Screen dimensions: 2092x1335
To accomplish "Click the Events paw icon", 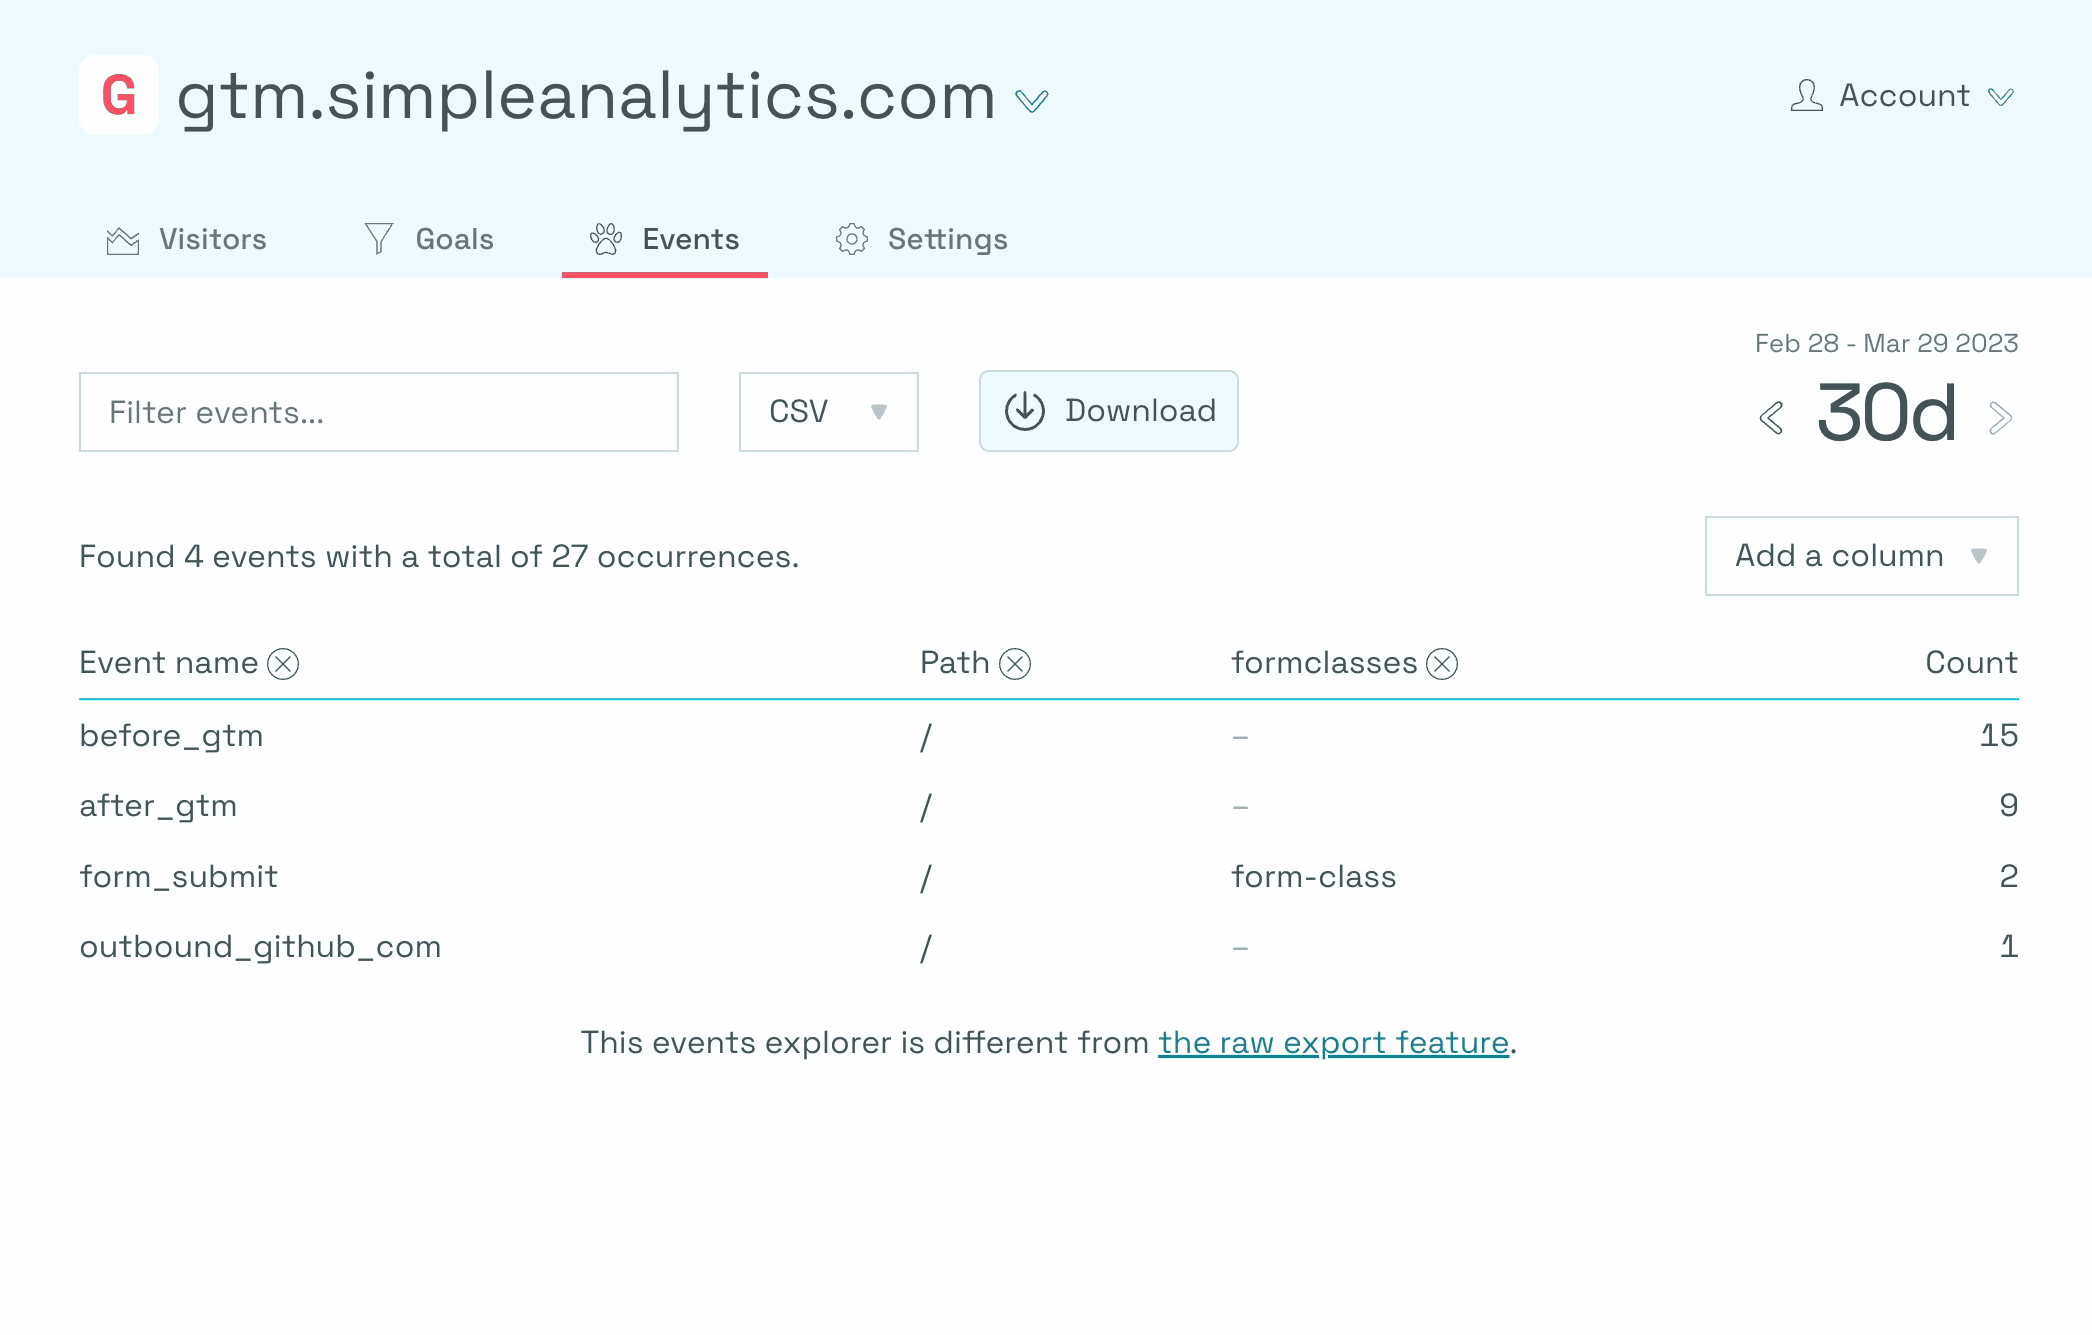I will 604,239.
